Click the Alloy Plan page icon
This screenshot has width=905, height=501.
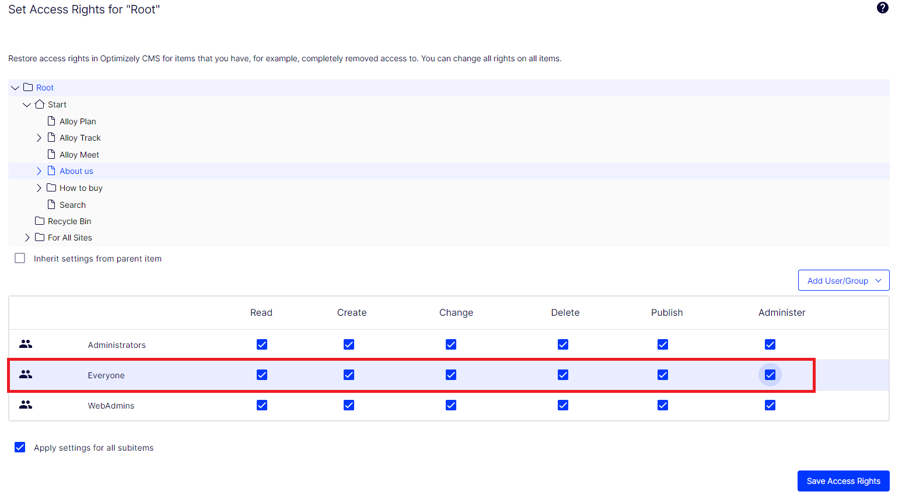[x=51, y=121]
